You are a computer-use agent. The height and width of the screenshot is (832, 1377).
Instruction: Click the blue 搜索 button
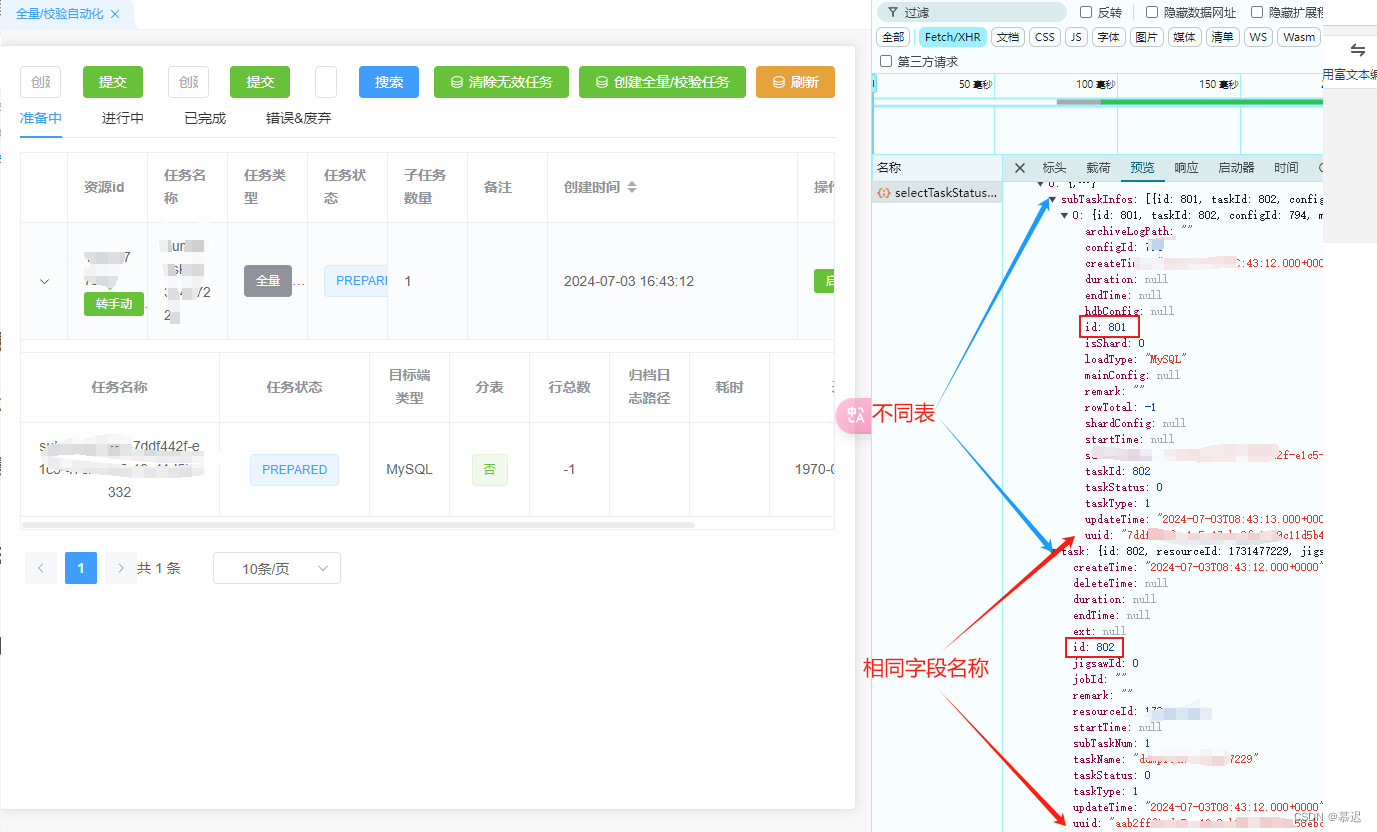[x=389, y=82]
